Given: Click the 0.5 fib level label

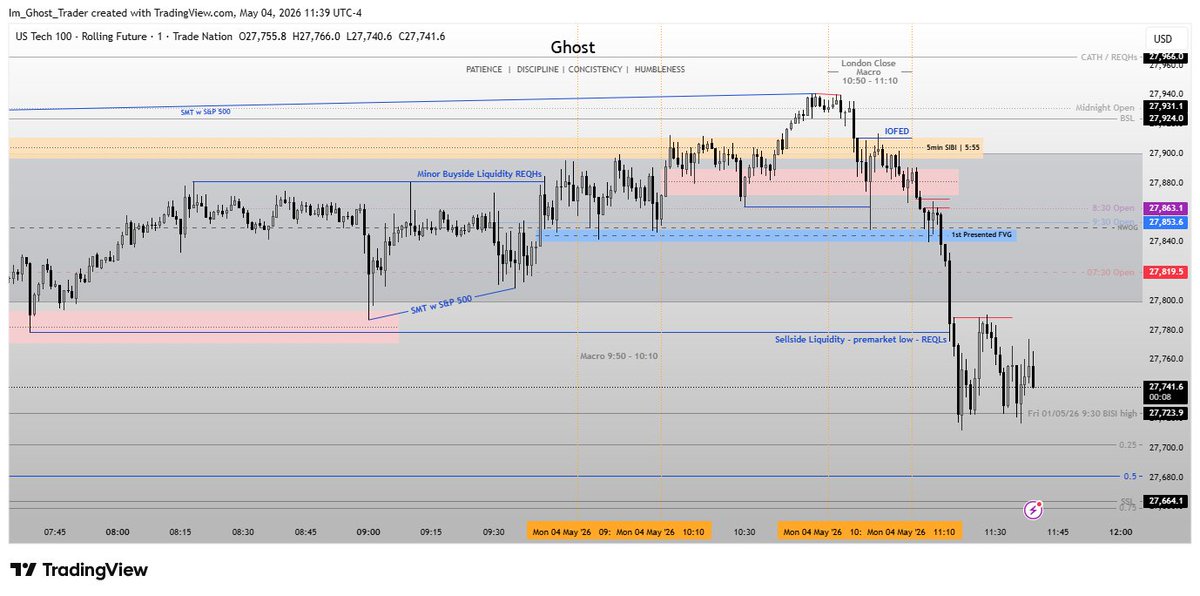Looking at the screenshot, I should point(1129,476).
